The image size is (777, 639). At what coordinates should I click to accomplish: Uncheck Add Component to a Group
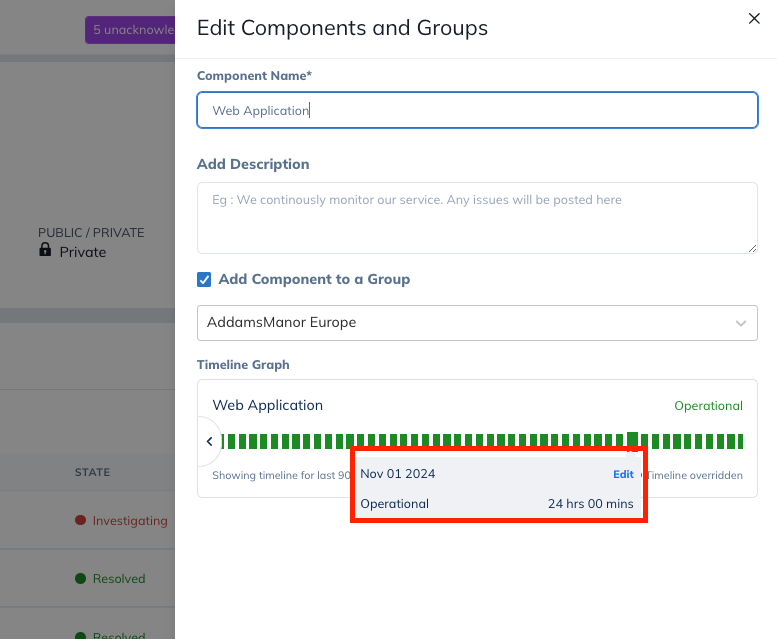(204, 280)
